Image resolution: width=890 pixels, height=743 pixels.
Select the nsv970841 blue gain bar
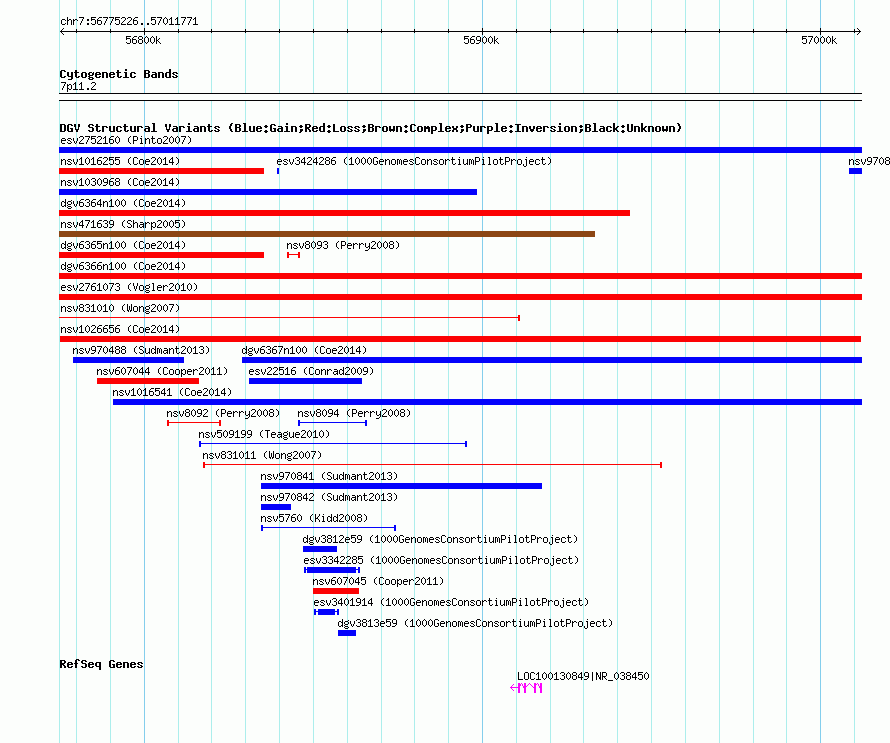point(401,486)
